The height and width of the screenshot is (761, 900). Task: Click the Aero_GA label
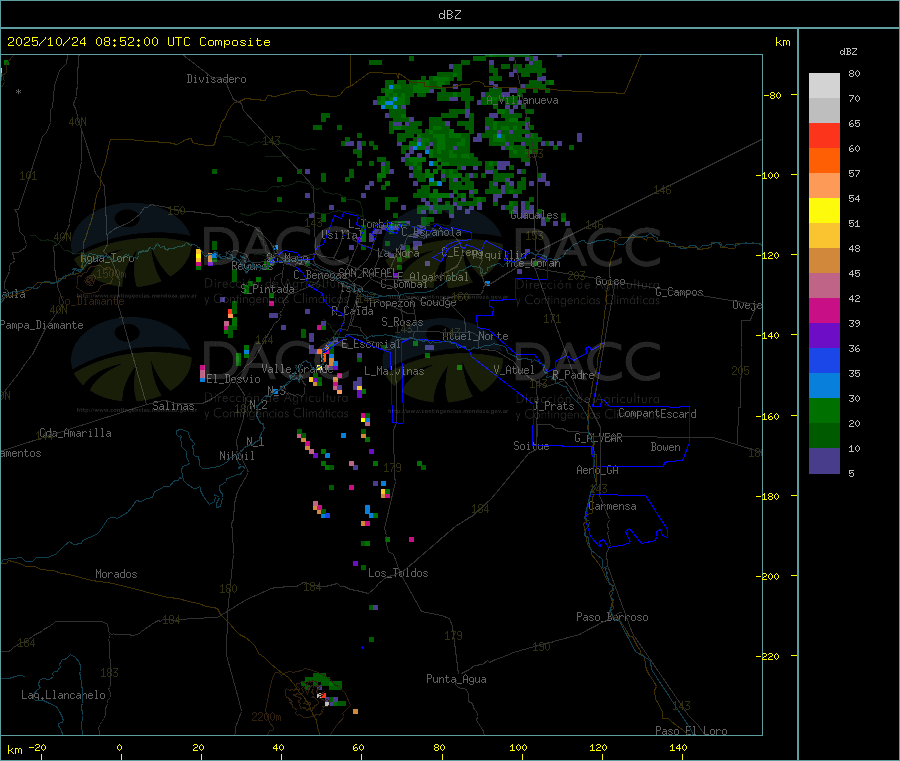pos(598,470)
